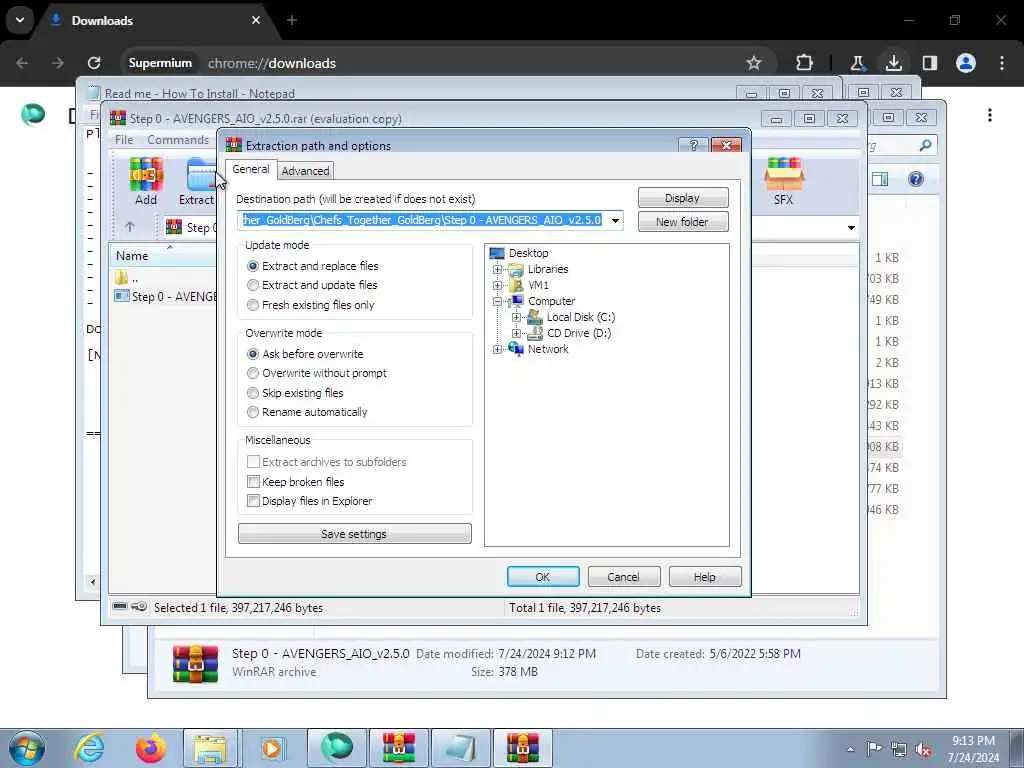Click the Windows Start orb

(x=27, y=748)
